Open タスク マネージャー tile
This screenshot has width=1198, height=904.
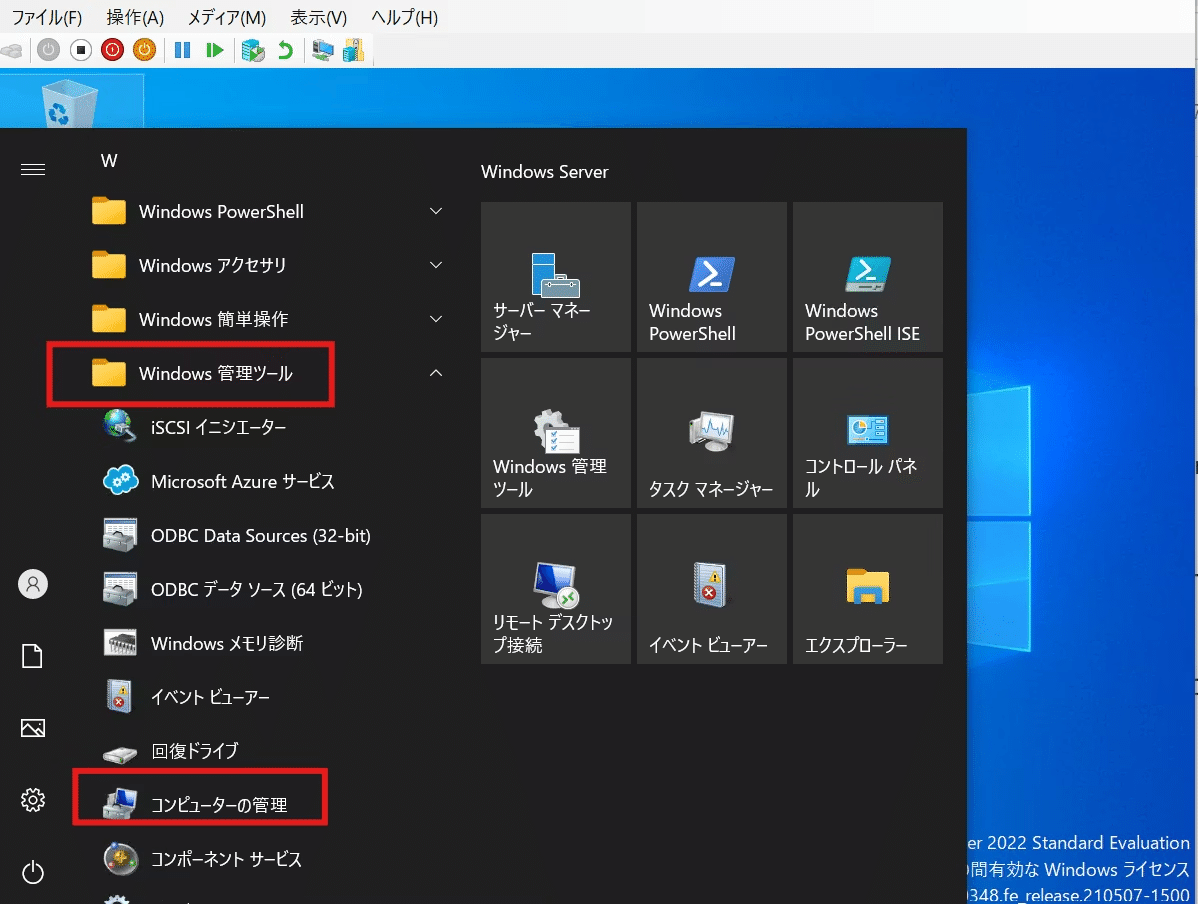click(711, 433)
